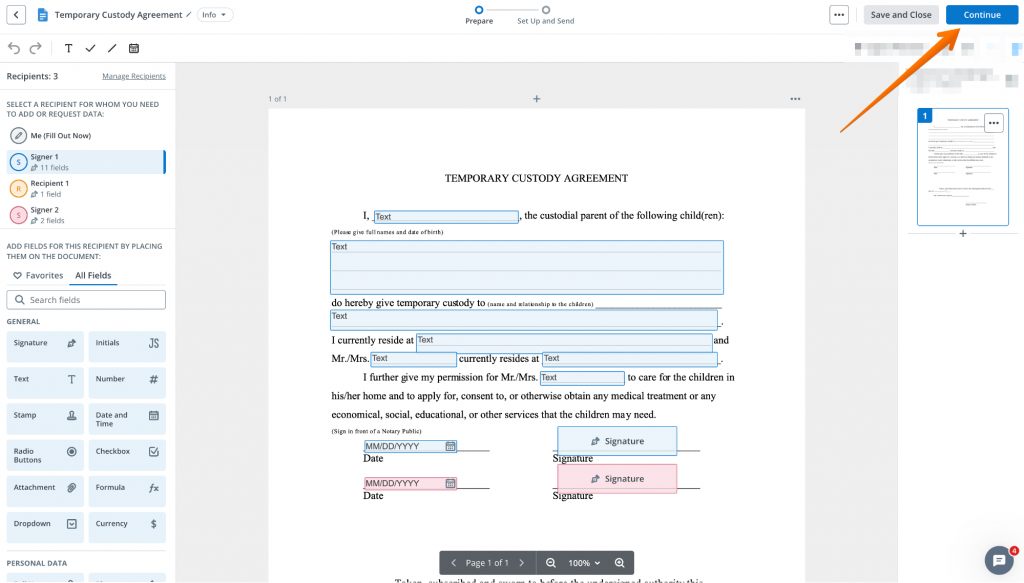Go to next page in page navigator
1024x583 pixels.
(521, 563)
